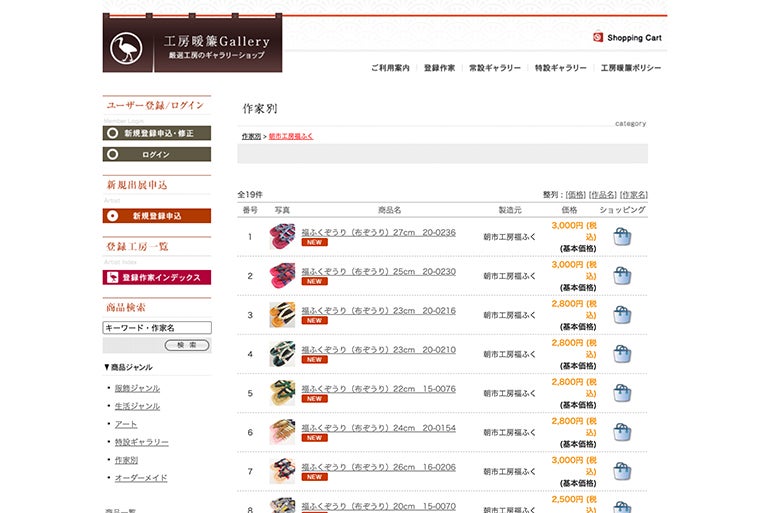Add item 2 (25cm 20-0230) to shopping basket
The image size is (770, 513).
tap(622, 276)
